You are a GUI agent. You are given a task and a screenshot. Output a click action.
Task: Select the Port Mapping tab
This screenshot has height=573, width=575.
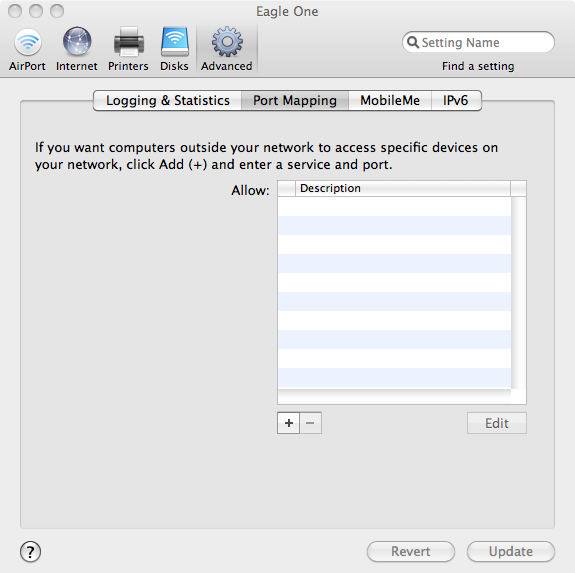(x=295, y=100)
